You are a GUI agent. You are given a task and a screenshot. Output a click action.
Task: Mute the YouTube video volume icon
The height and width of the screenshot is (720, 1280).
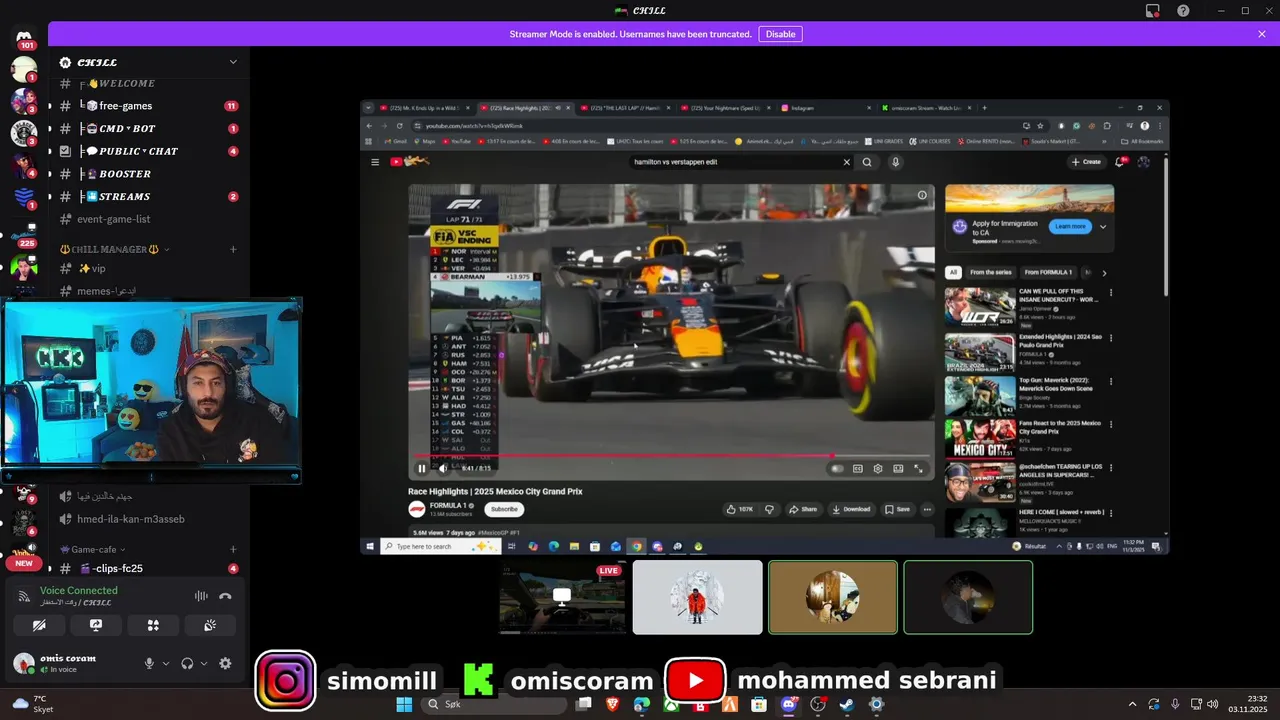(443, 468)
